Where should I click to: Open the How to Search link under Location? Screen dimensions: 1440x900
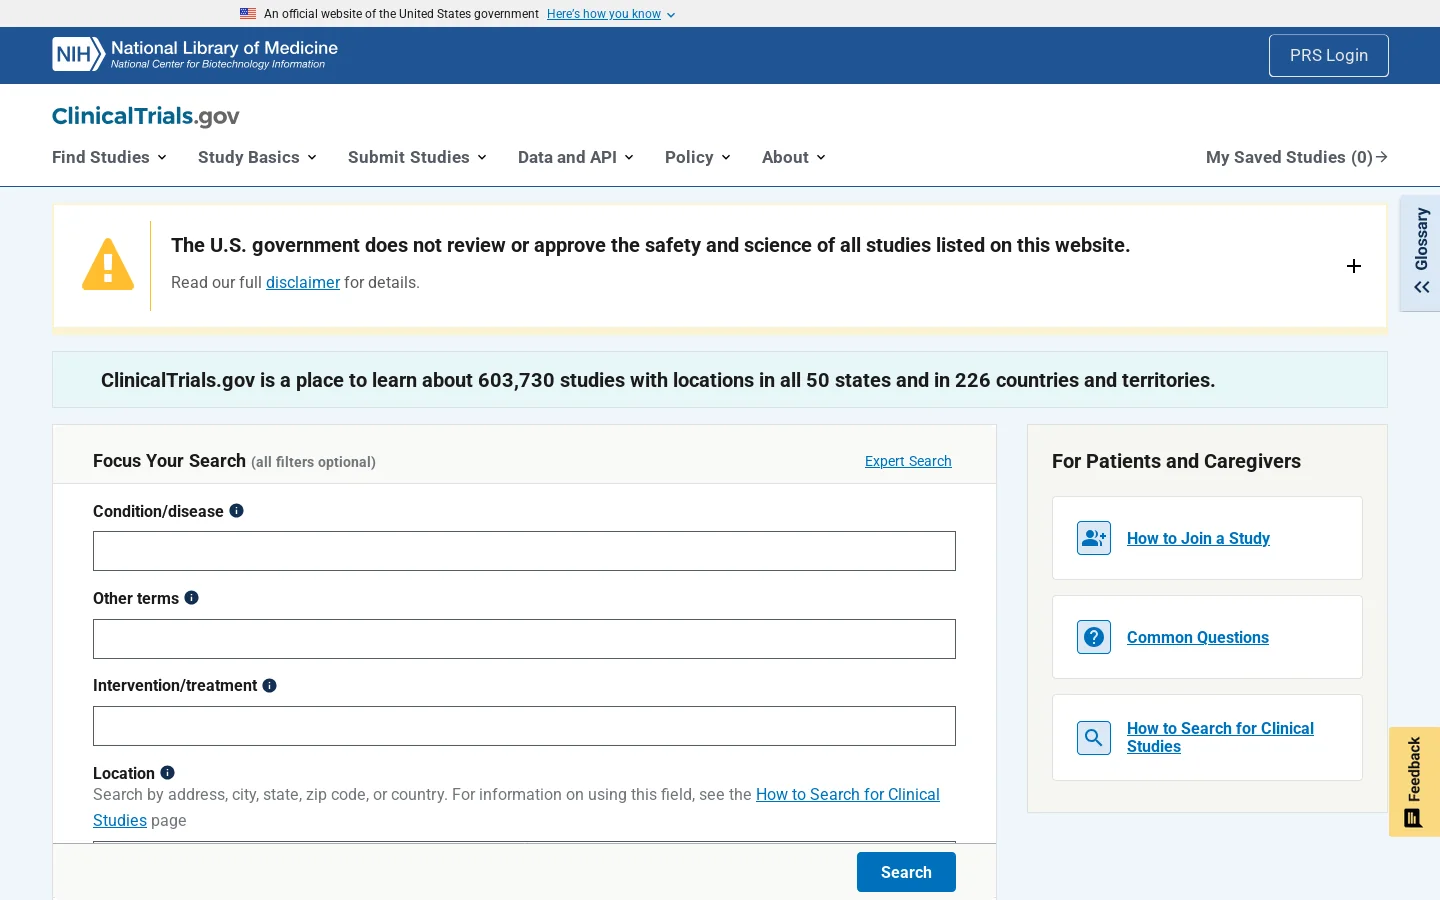(848, 794)
